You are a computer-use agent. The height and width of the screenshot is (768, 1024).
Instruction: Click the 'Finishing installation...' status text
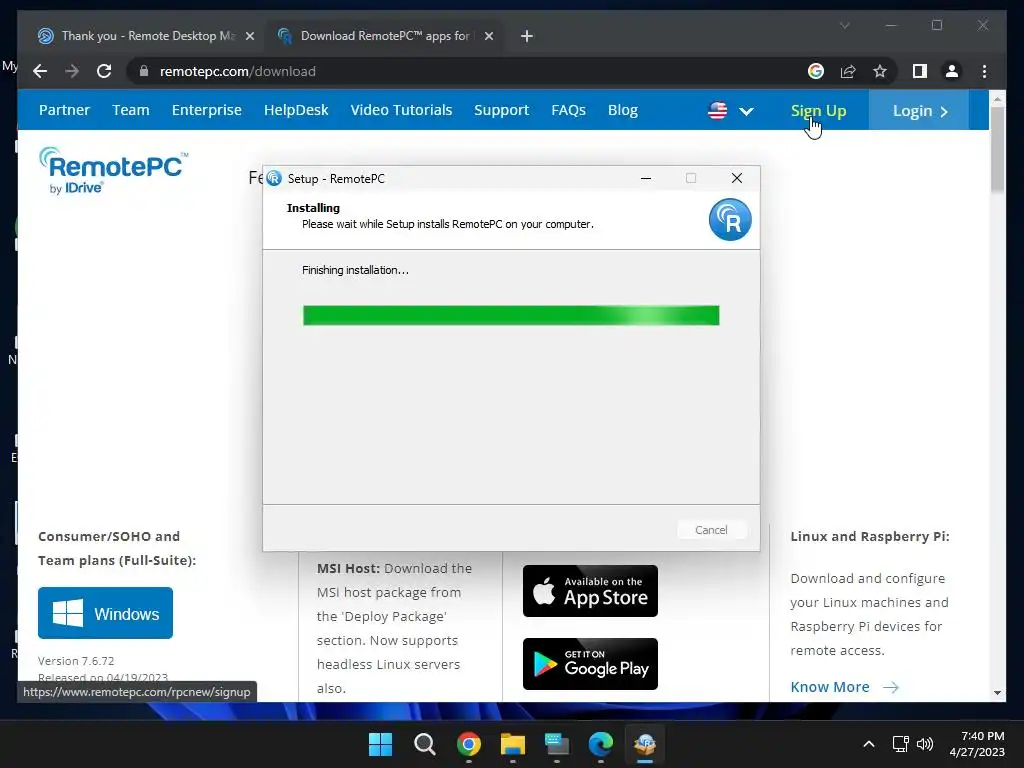pyautogui.click(x=355, y=270)
